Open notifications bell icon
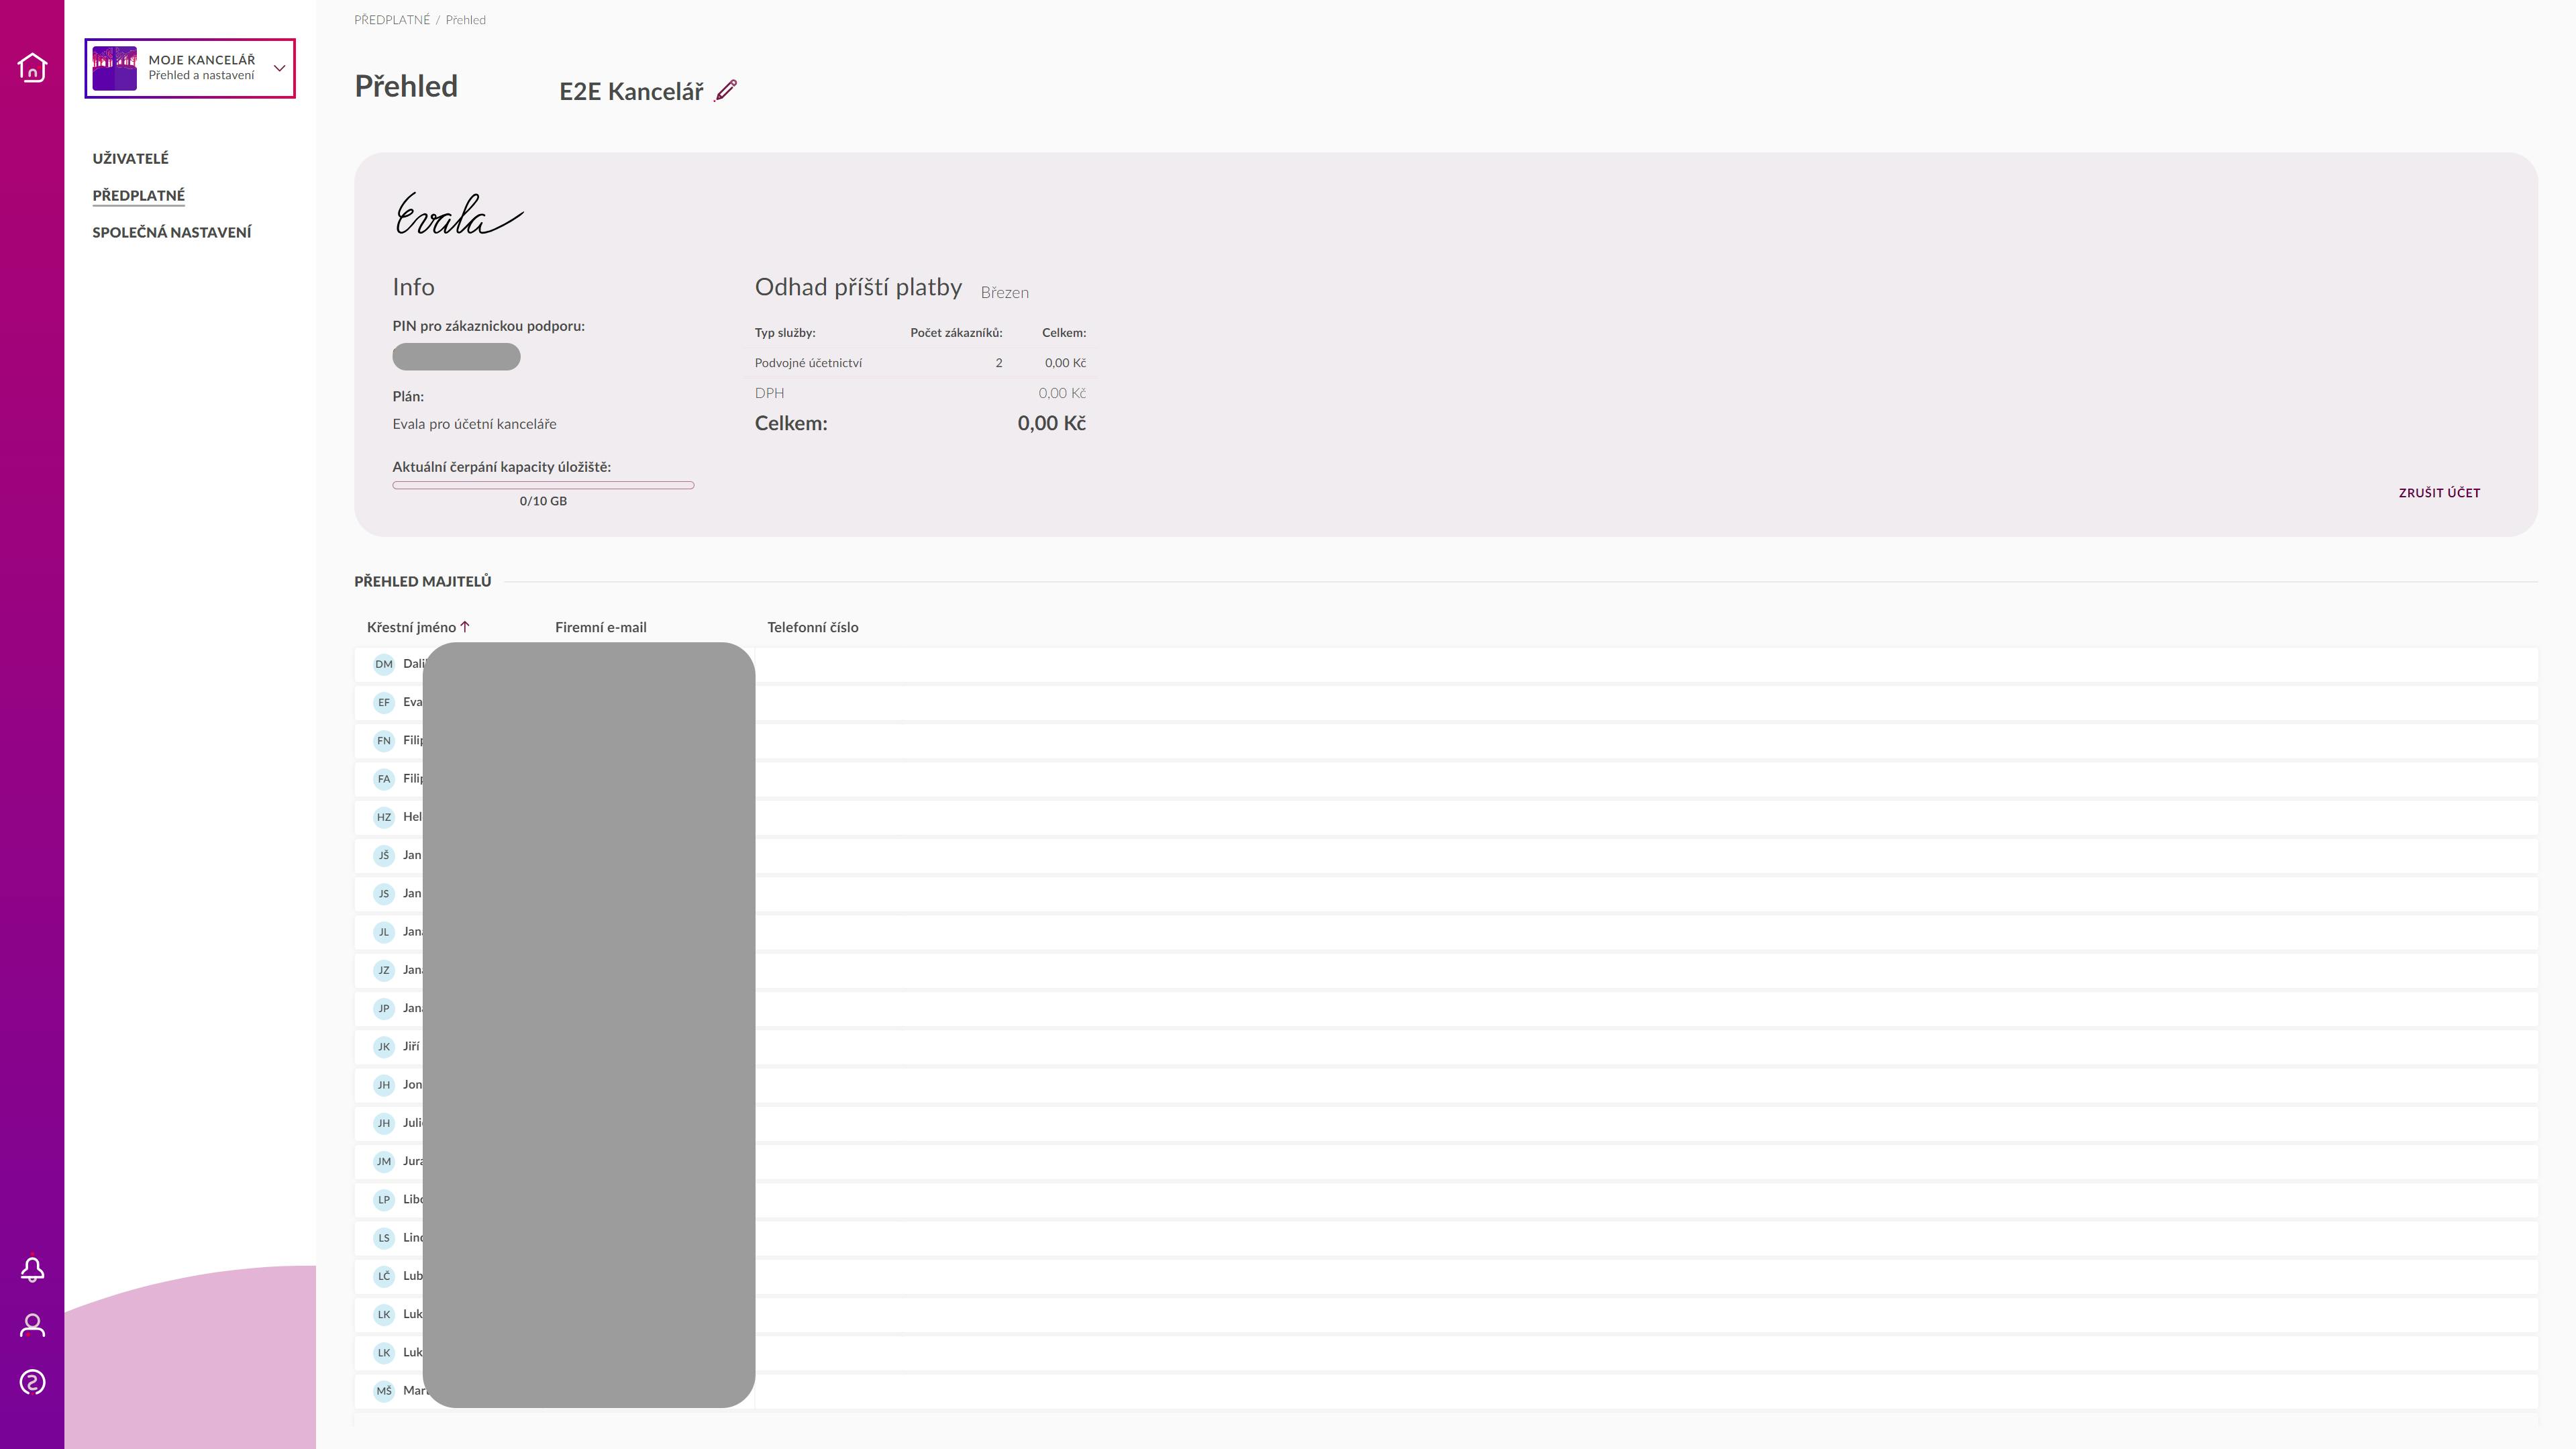This screenshot has width=2576, height=1449. (32, 1269)
